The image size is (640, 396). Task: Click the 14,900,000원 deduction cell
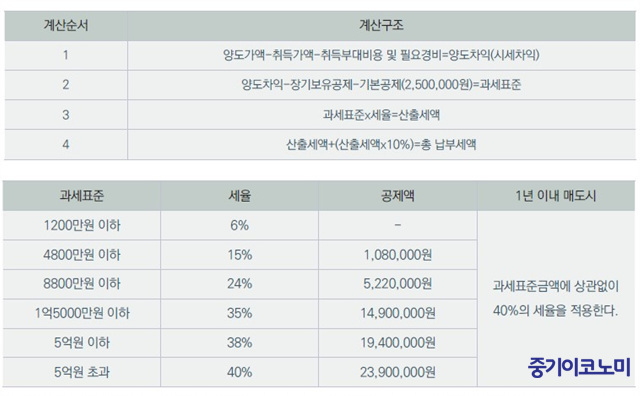pos(398,314)
